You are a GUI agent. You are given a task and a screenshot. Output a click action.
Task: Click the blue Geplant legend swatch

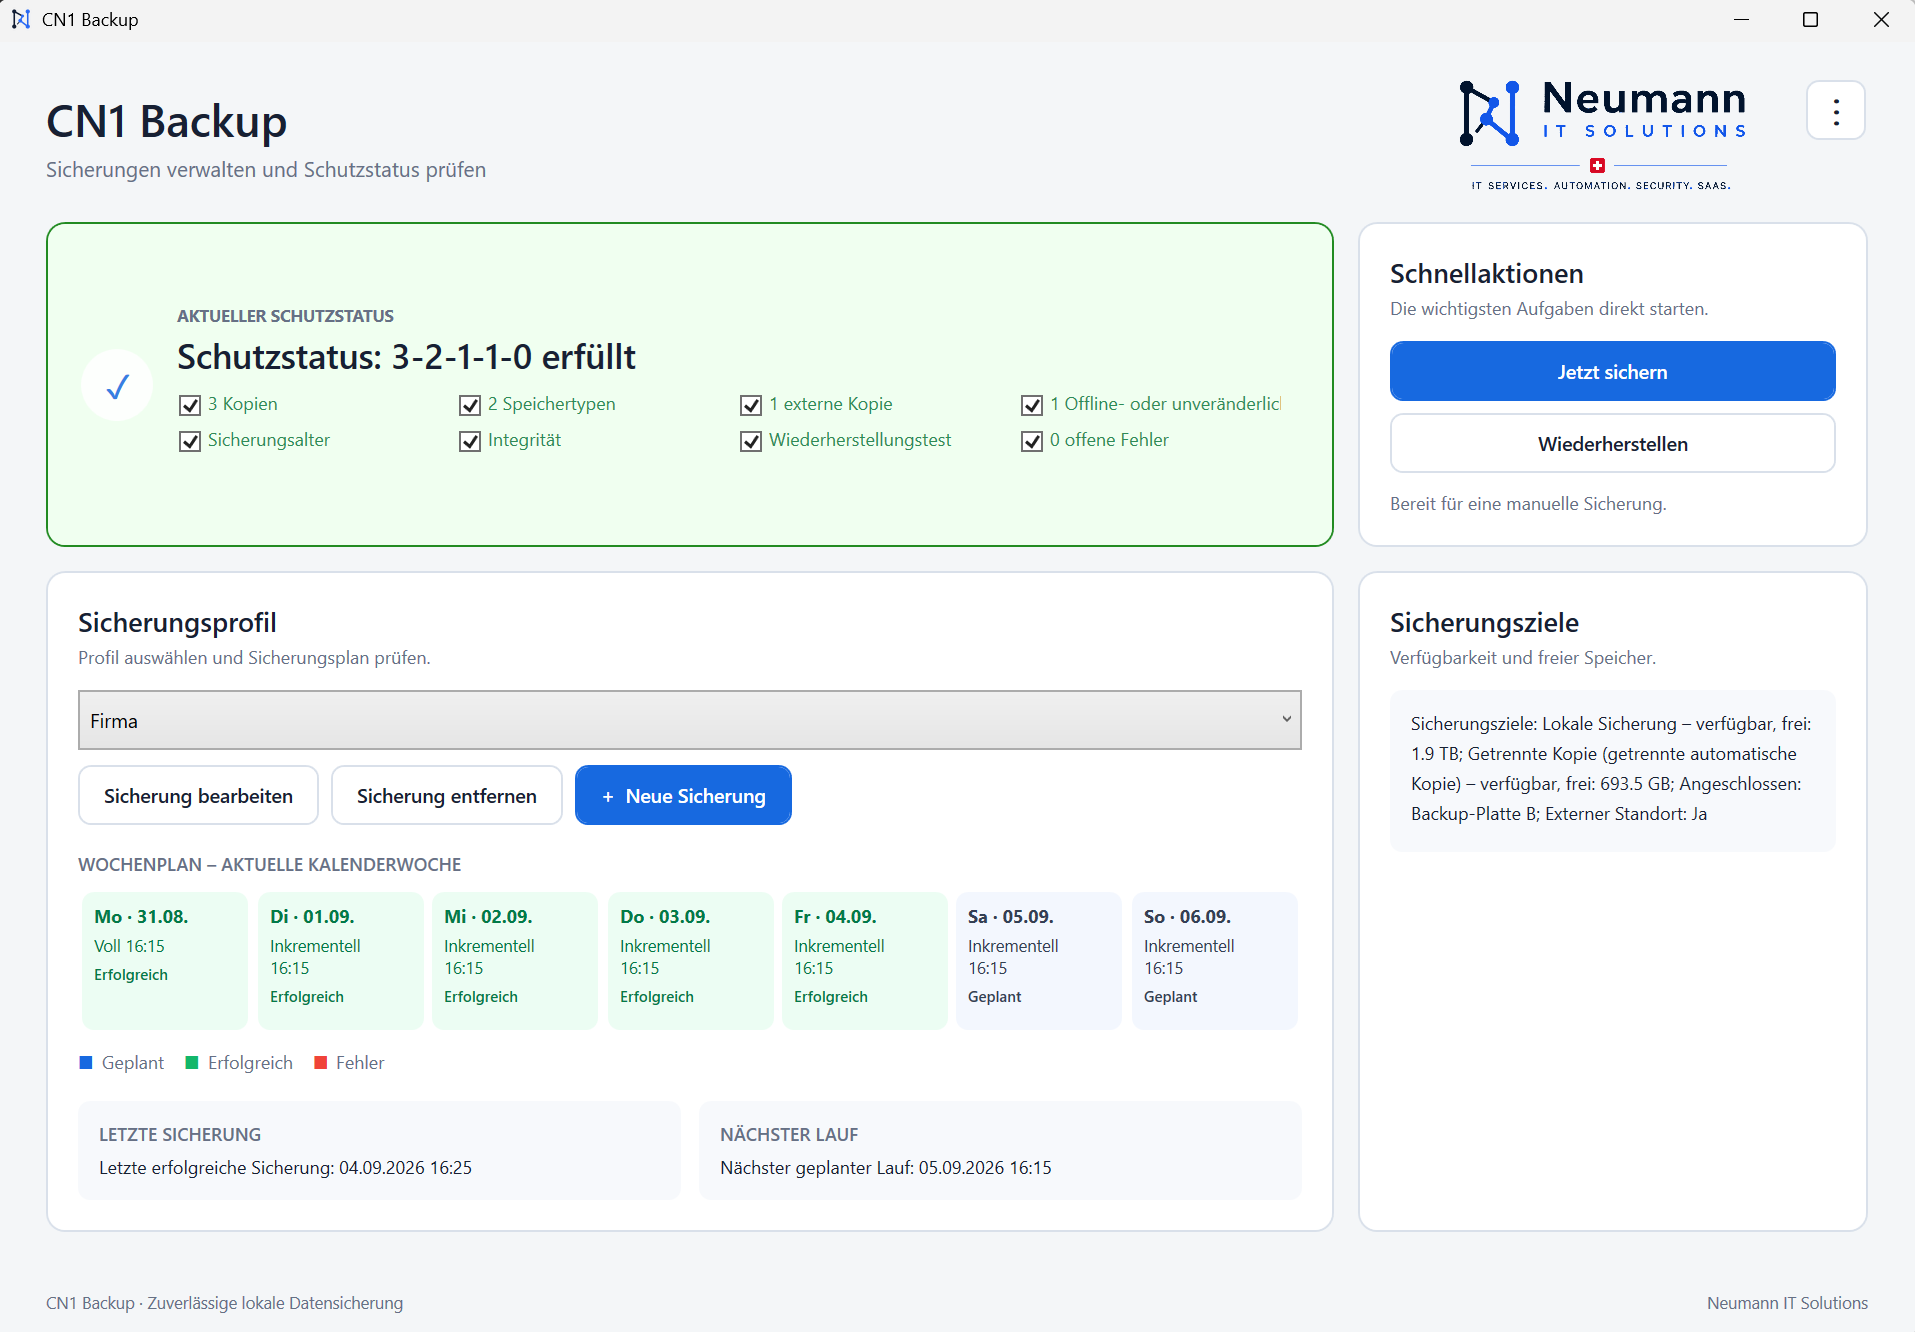point(86,1063)
